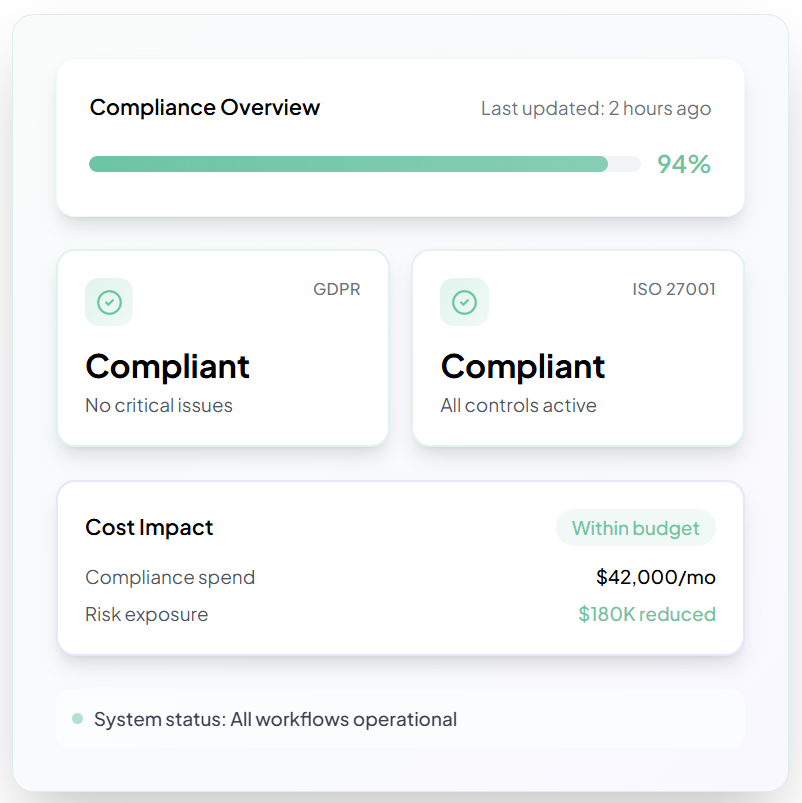Screen dimensions: 802x803
Task: Click the System status operational message
Action: click(x=275, y=719)
